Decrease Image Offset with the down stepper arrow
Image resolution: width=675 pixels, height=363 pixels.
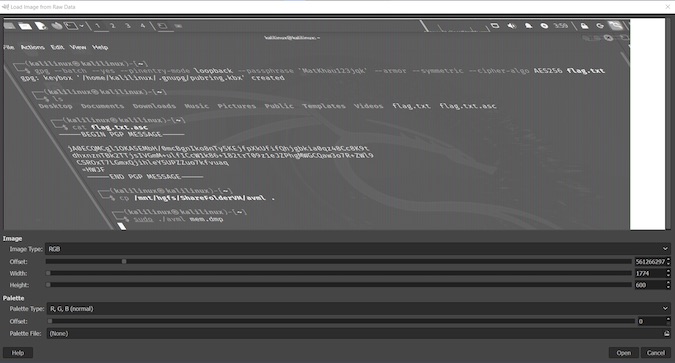[x=668, y=264]
